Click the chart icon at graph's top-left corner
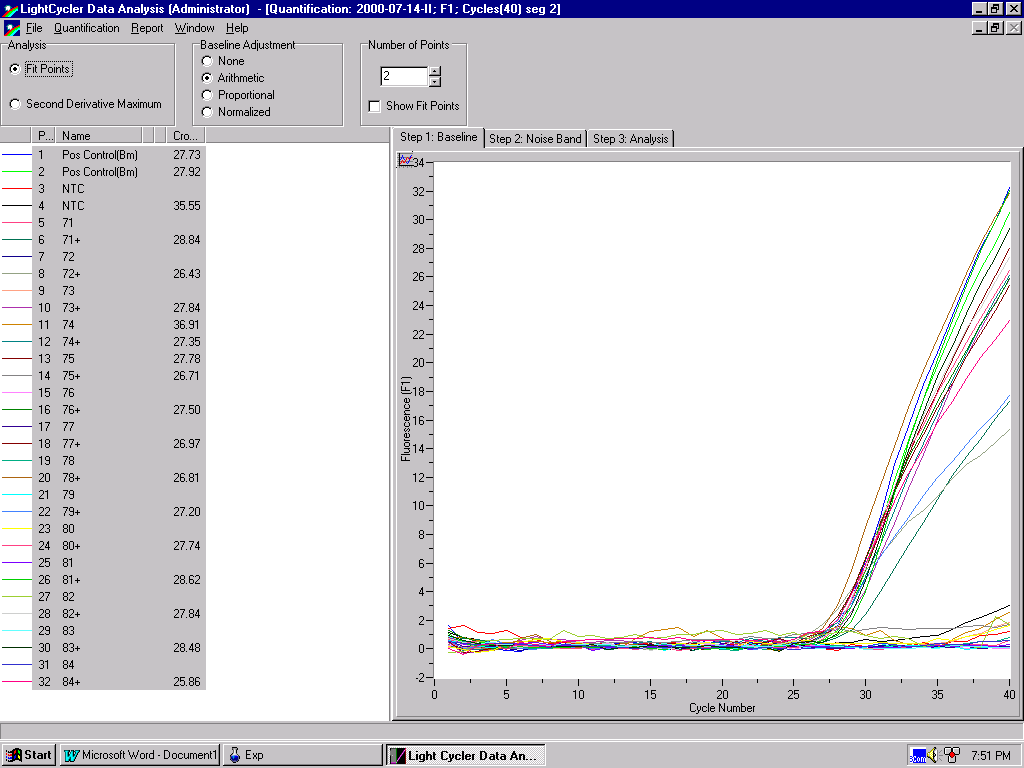Screen dimensions: 1024x768 (x=406, y=159)
